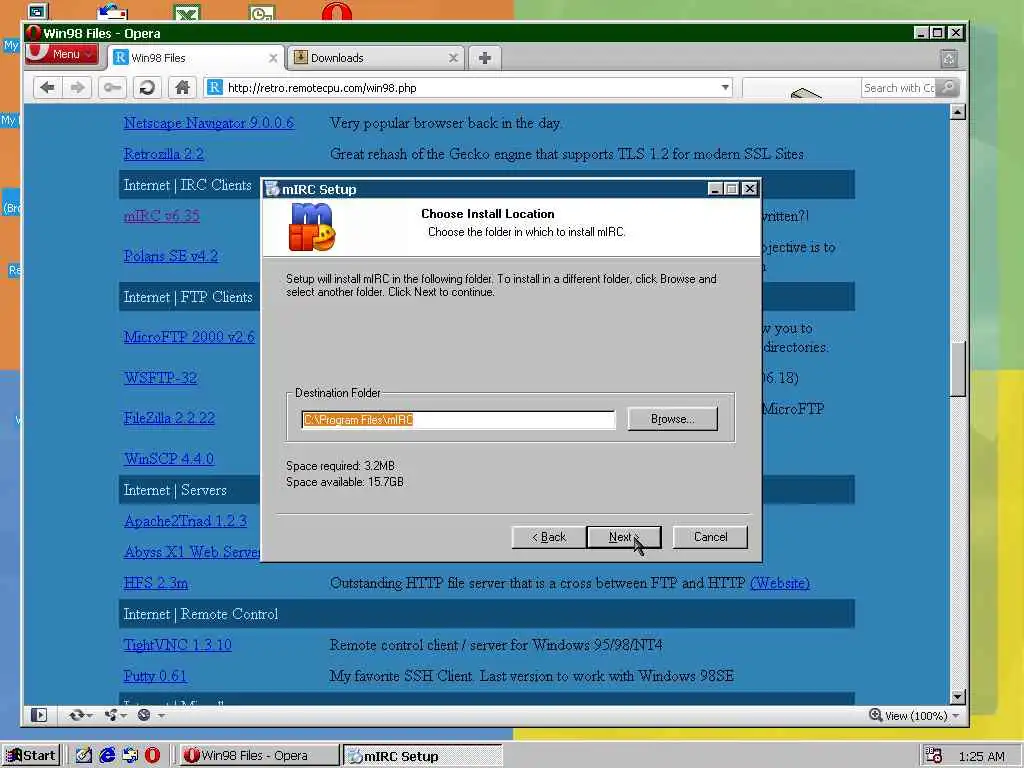Close the Win98 Files tab

(x=273, y=58)
